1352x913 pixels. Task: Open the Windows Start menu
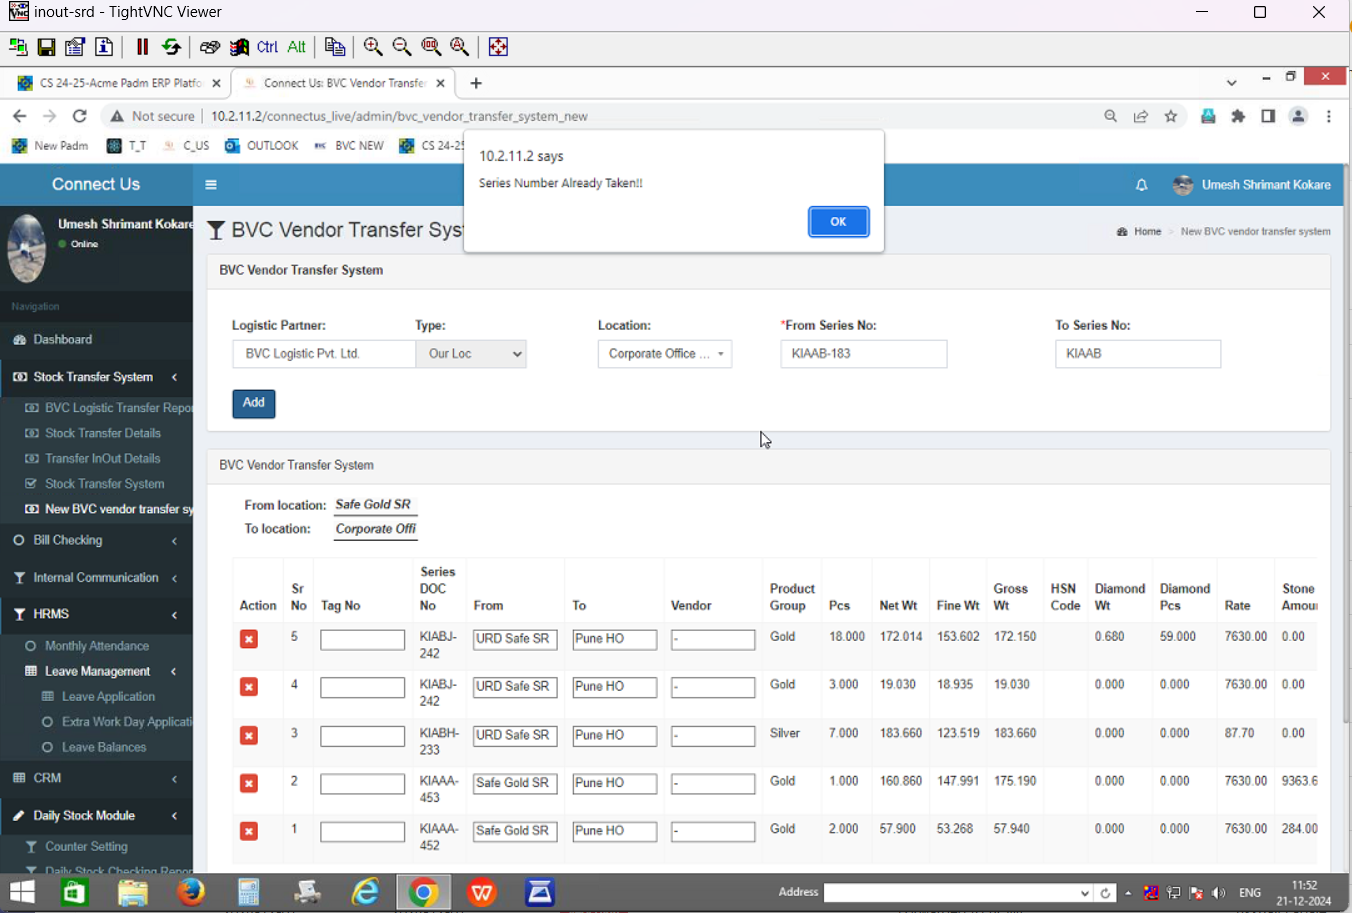pos(21,892)
